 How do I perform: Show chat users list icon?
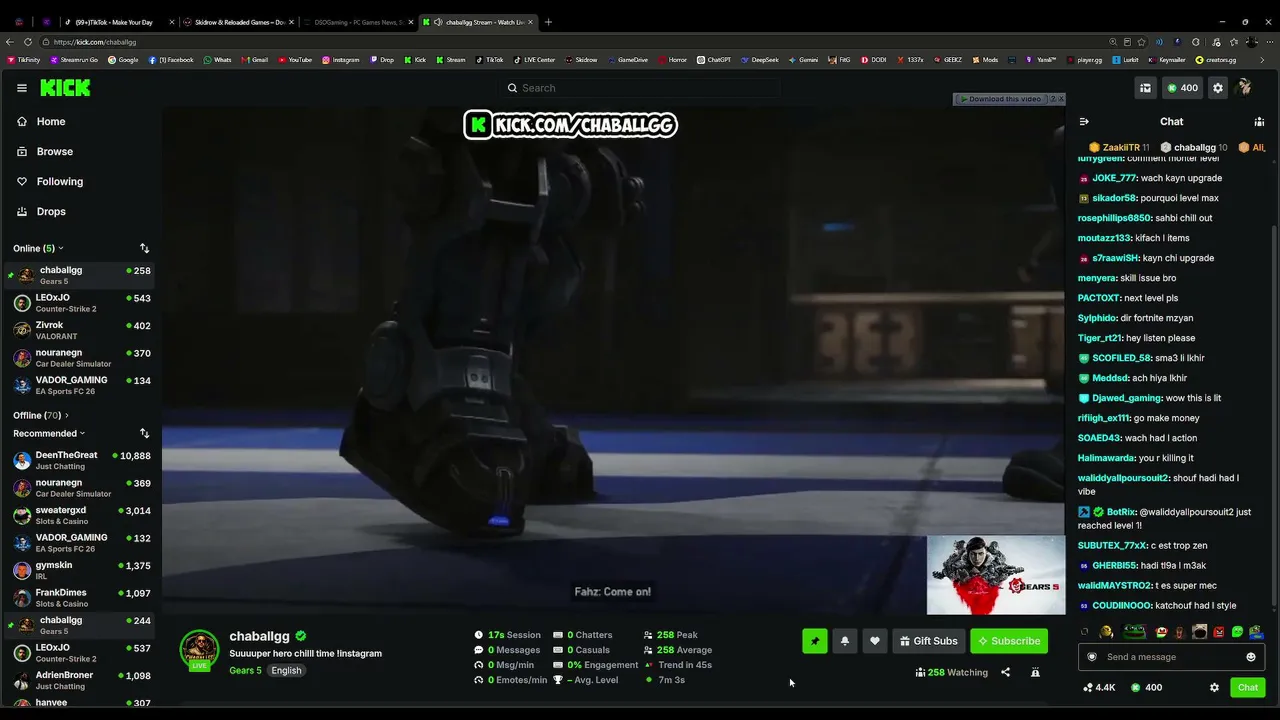click(x=1259, y=122)
